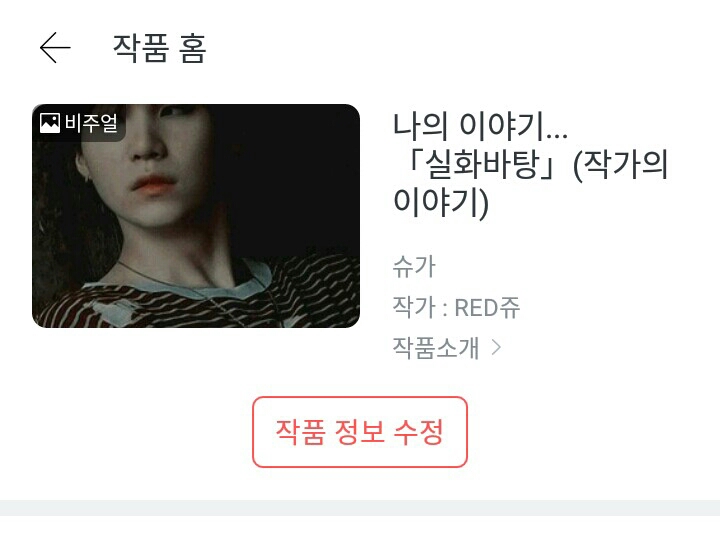Tap the 슈가 character tag
720x540 pixels.
[414, 267]
